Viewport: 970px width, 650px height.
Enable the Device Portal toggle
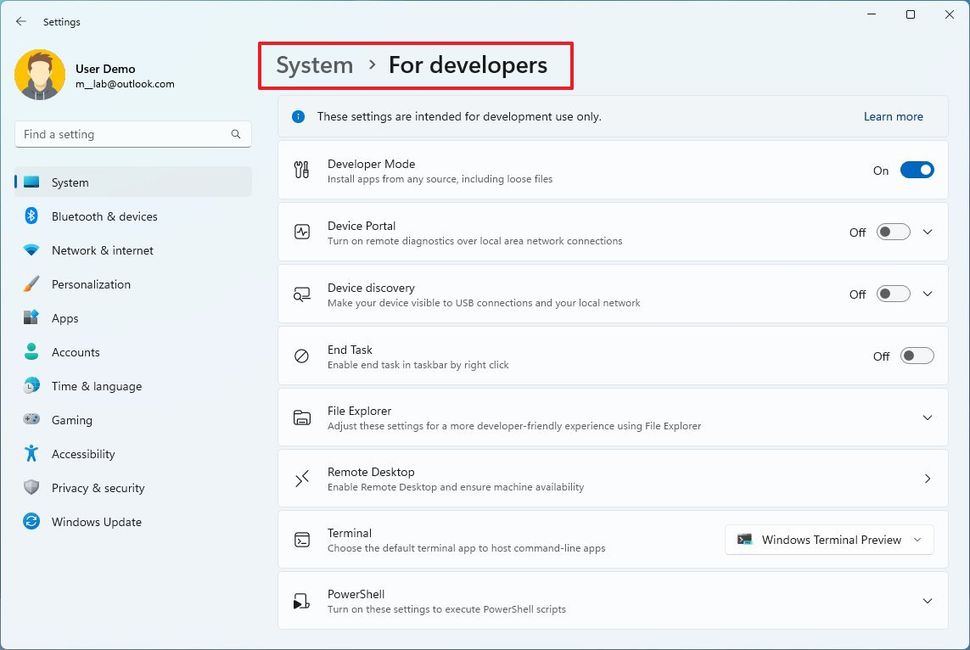point(893,232)
